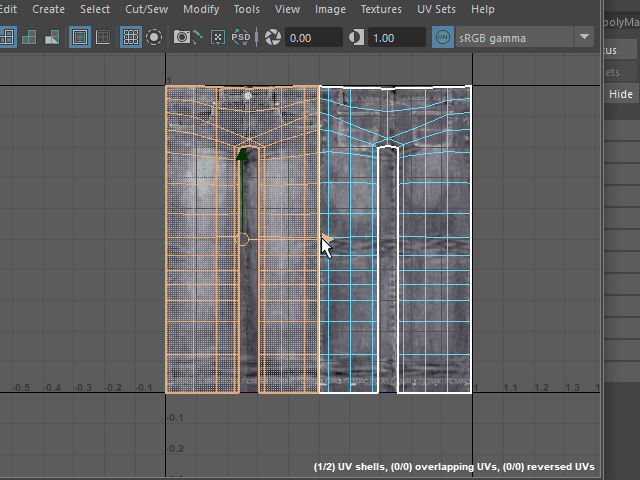Open the Modify menu
The image size is (640, 480).
[201, 9]
